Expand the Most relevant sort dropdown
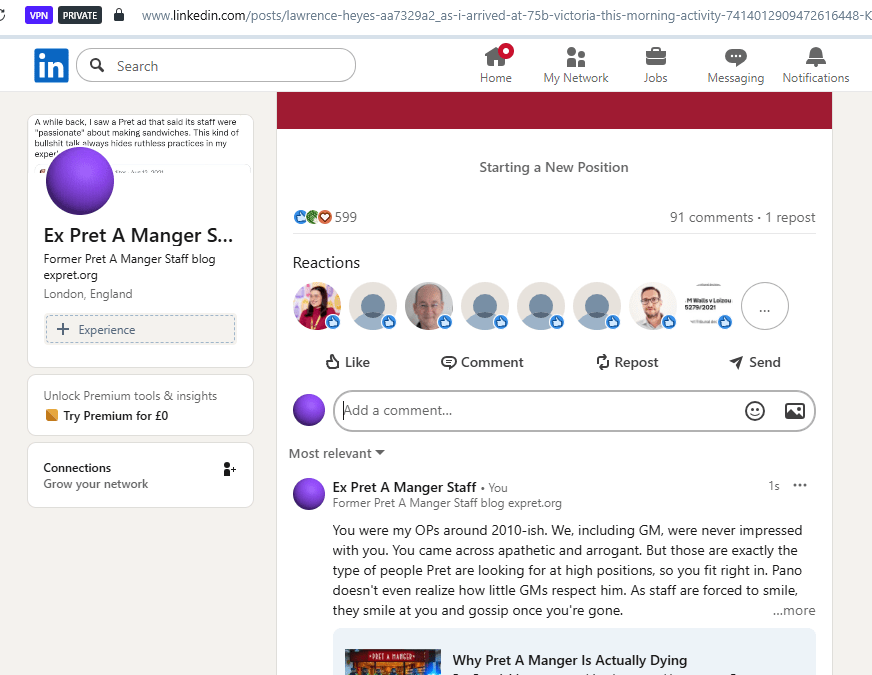This screenshot has height=675, width=872. [x=337, y=453]
